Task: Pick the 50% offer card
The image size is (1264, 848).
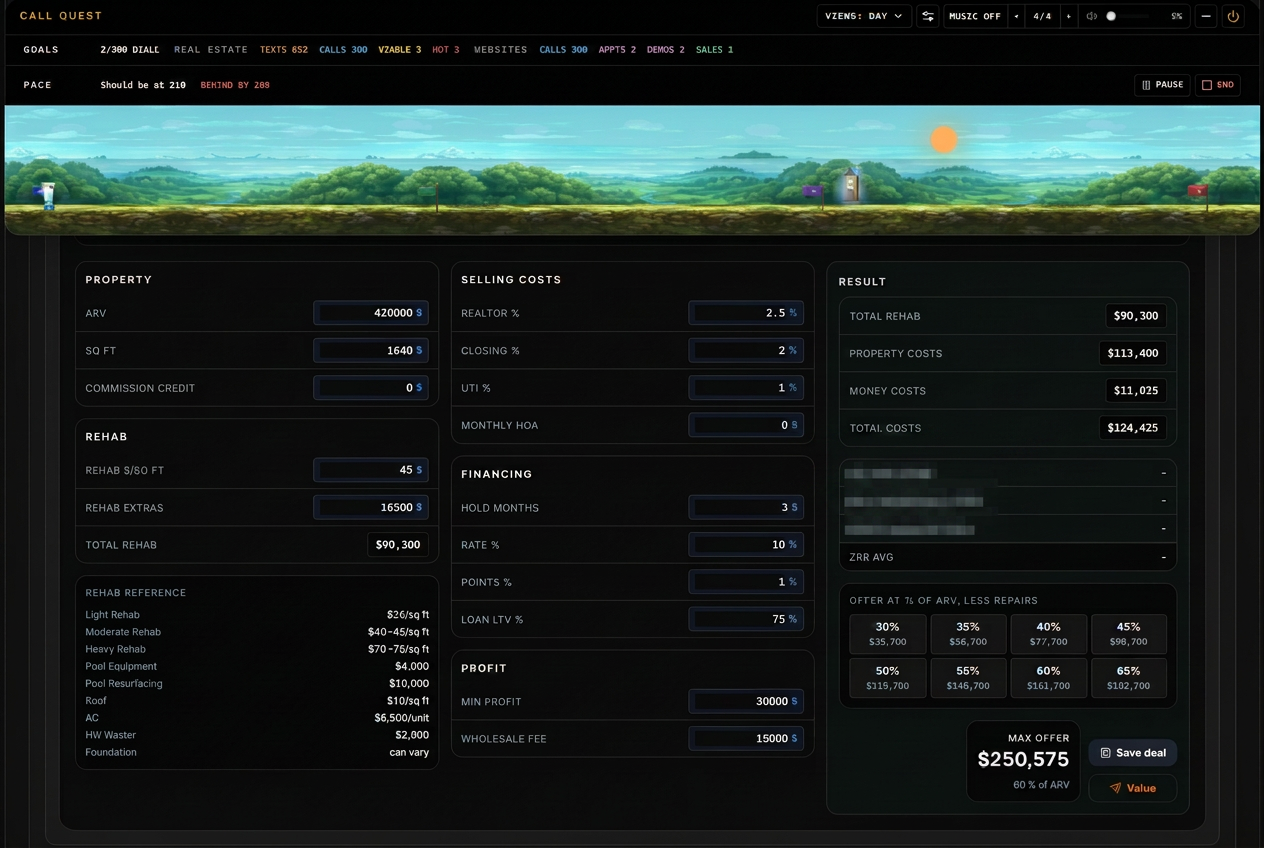Action: click(x=887, y=678)
